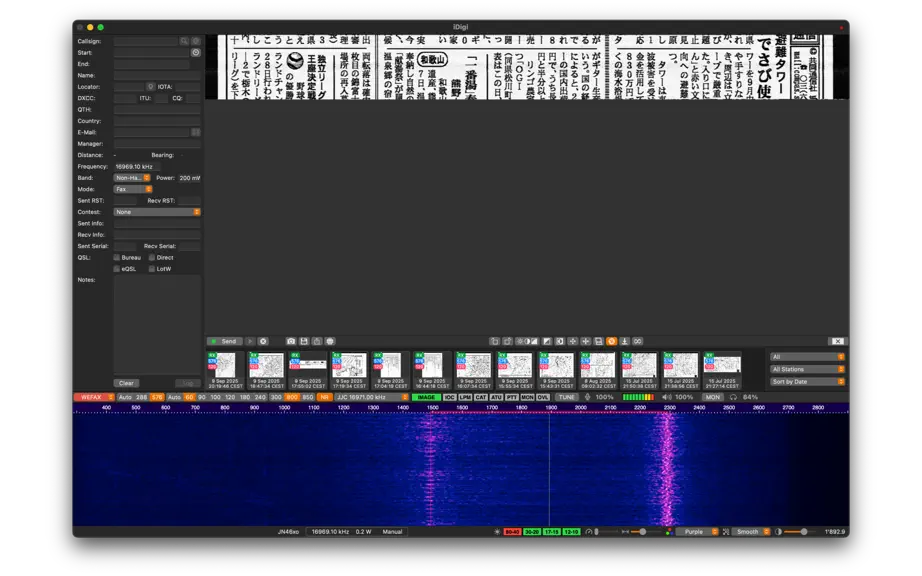922x576 pixels.
Task: Select LPM value 60
Action: (189, 397)
